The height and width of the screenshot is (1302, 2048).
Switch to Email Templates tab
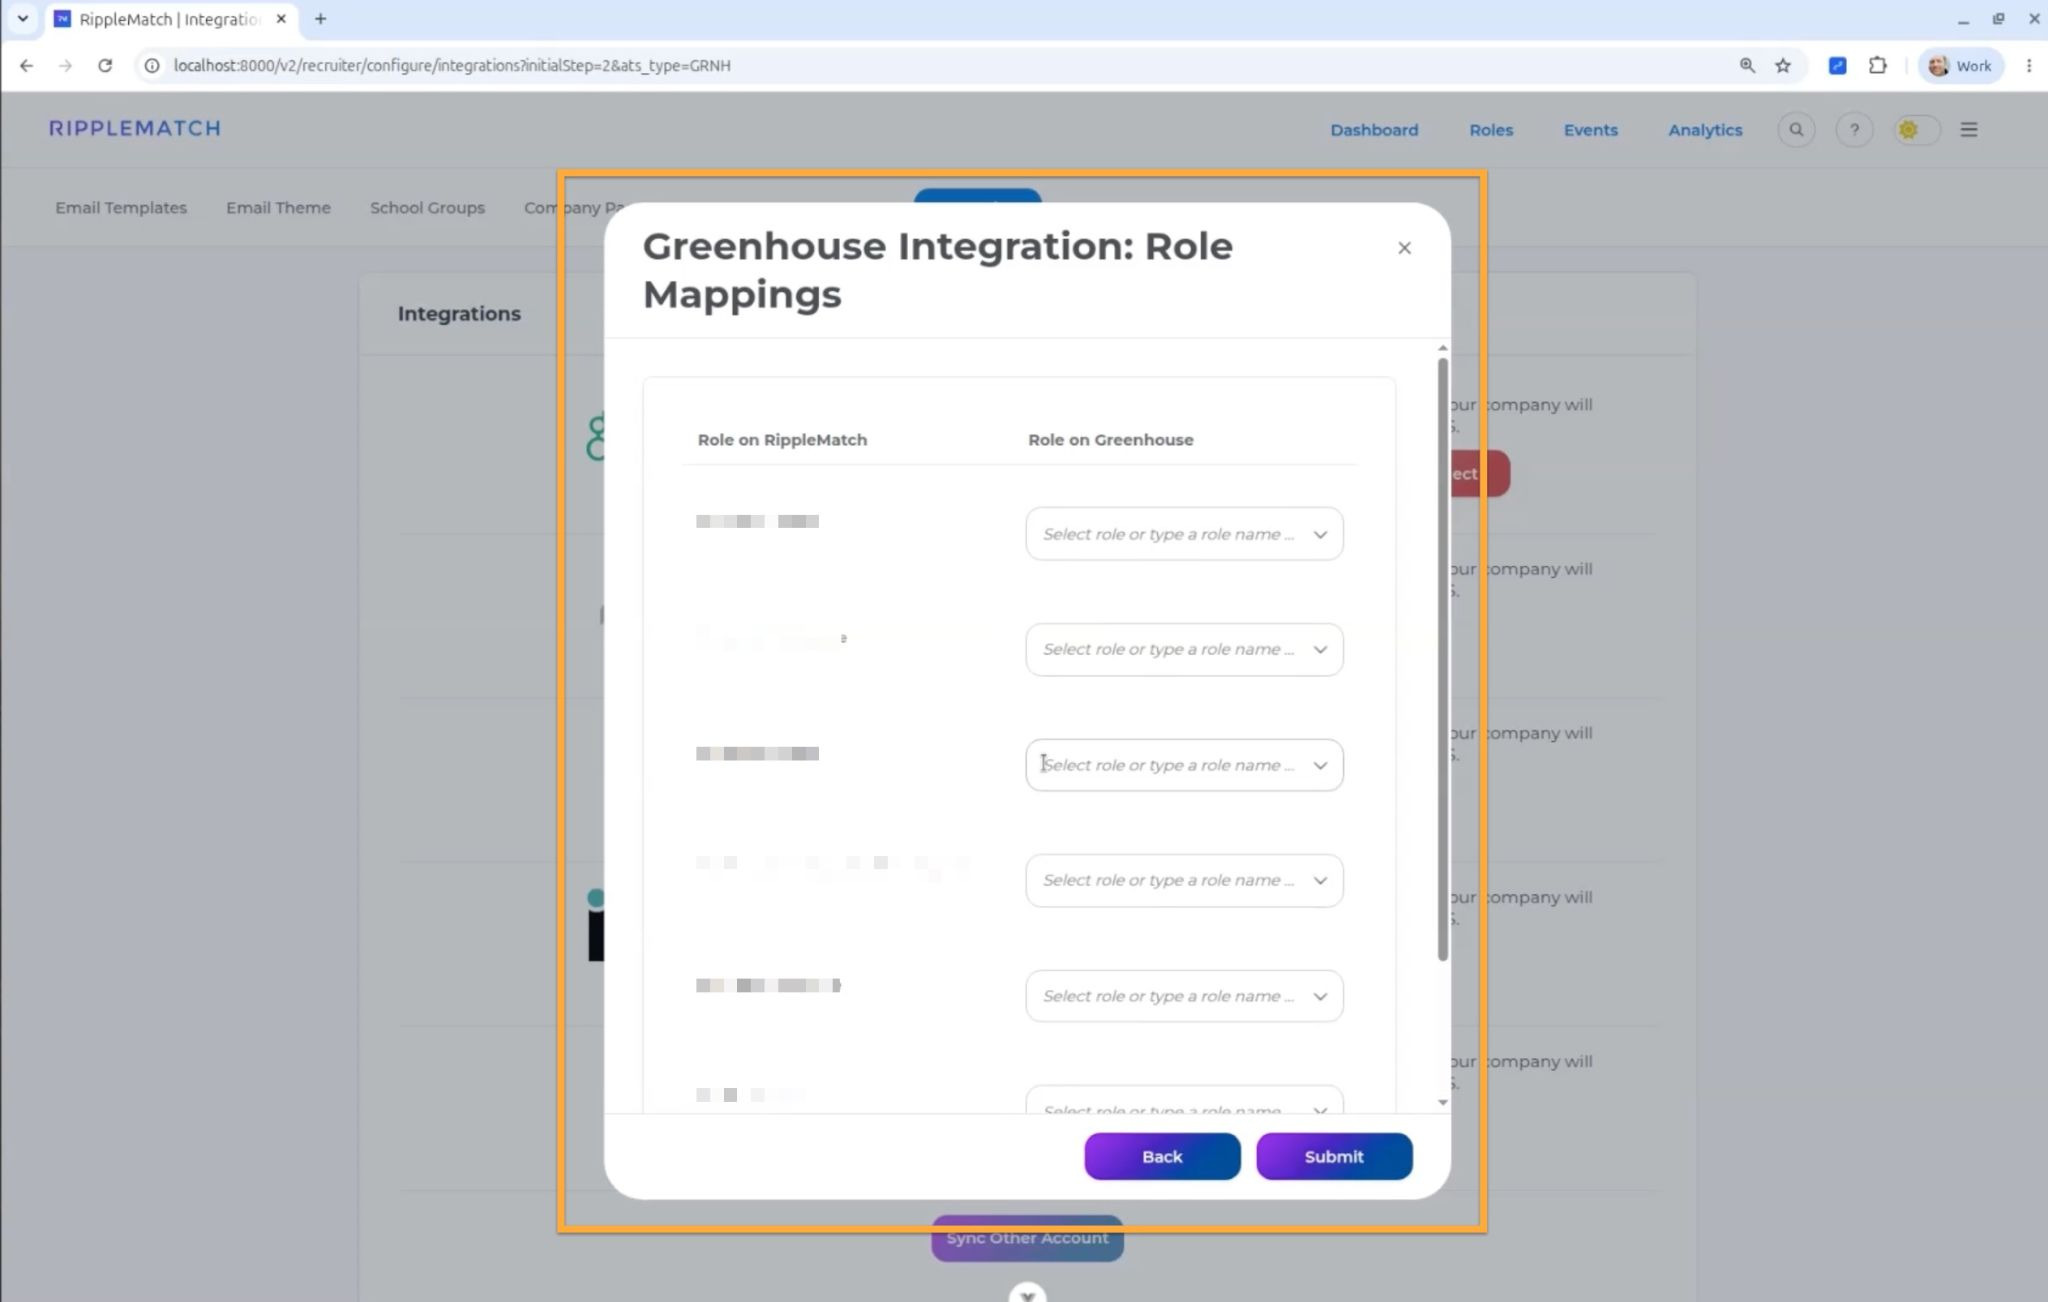[121, 208]
